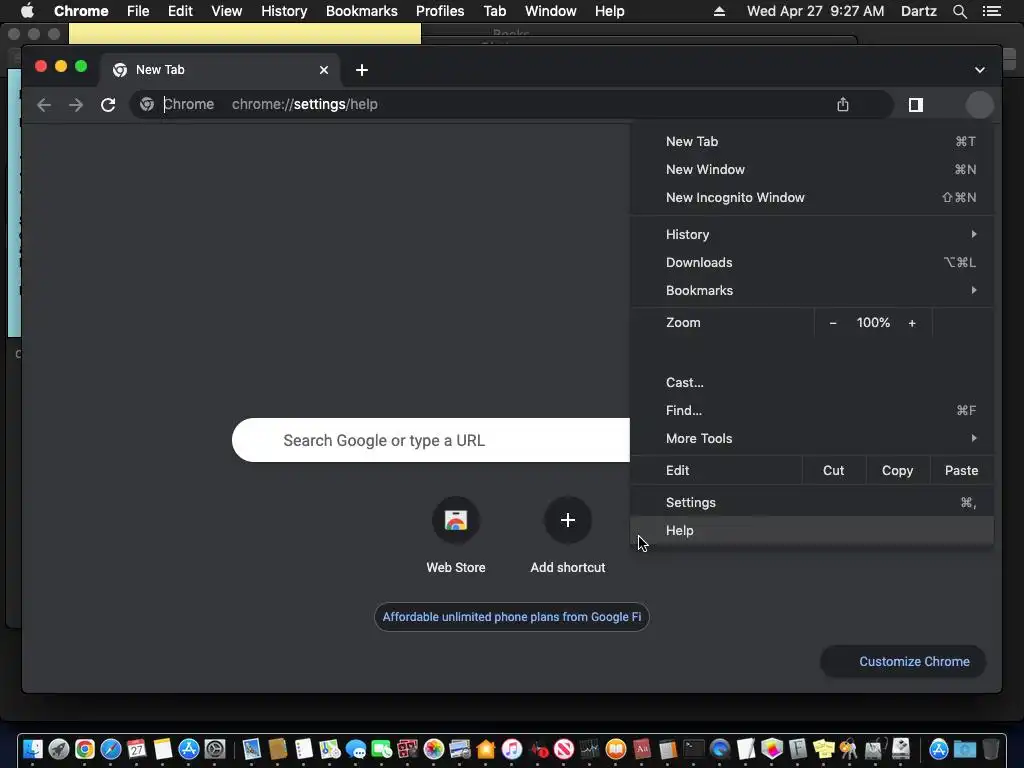The image size is (1024, 768).
Task: Open the Window menu in menu bar
Action: [551, 11]
